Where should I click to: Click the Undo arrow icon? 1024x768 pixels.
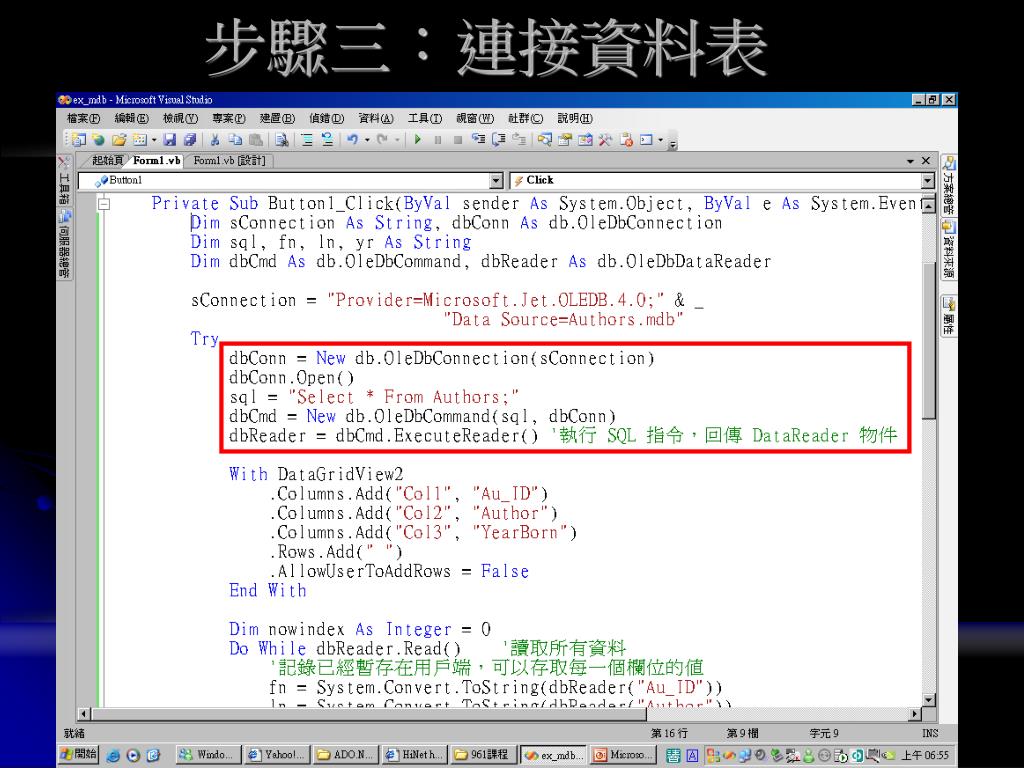click(x=353, y=139)
